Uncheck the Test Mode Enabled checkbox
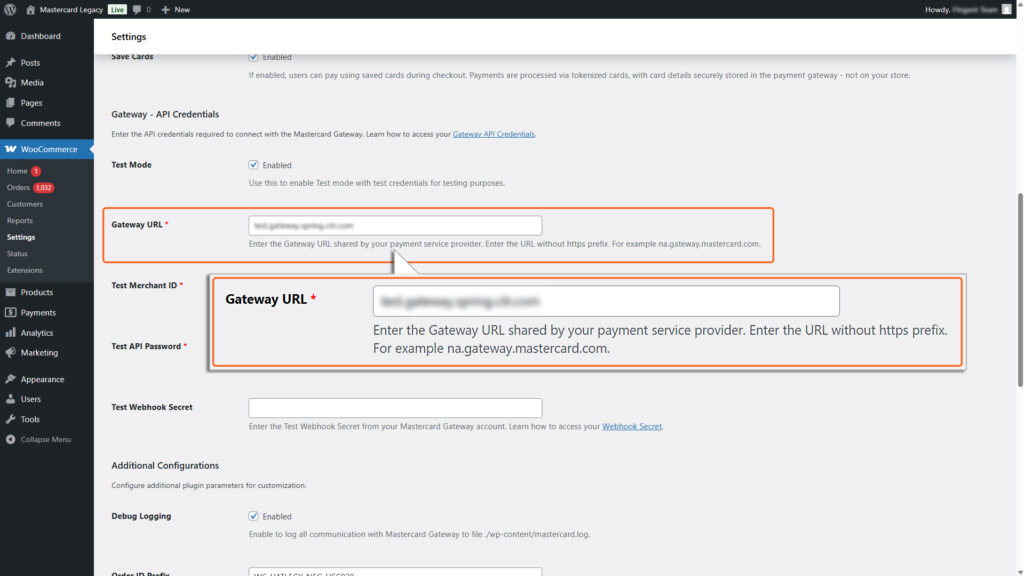Viewport: 1024px width, 576px height. [x=253, y=164]
